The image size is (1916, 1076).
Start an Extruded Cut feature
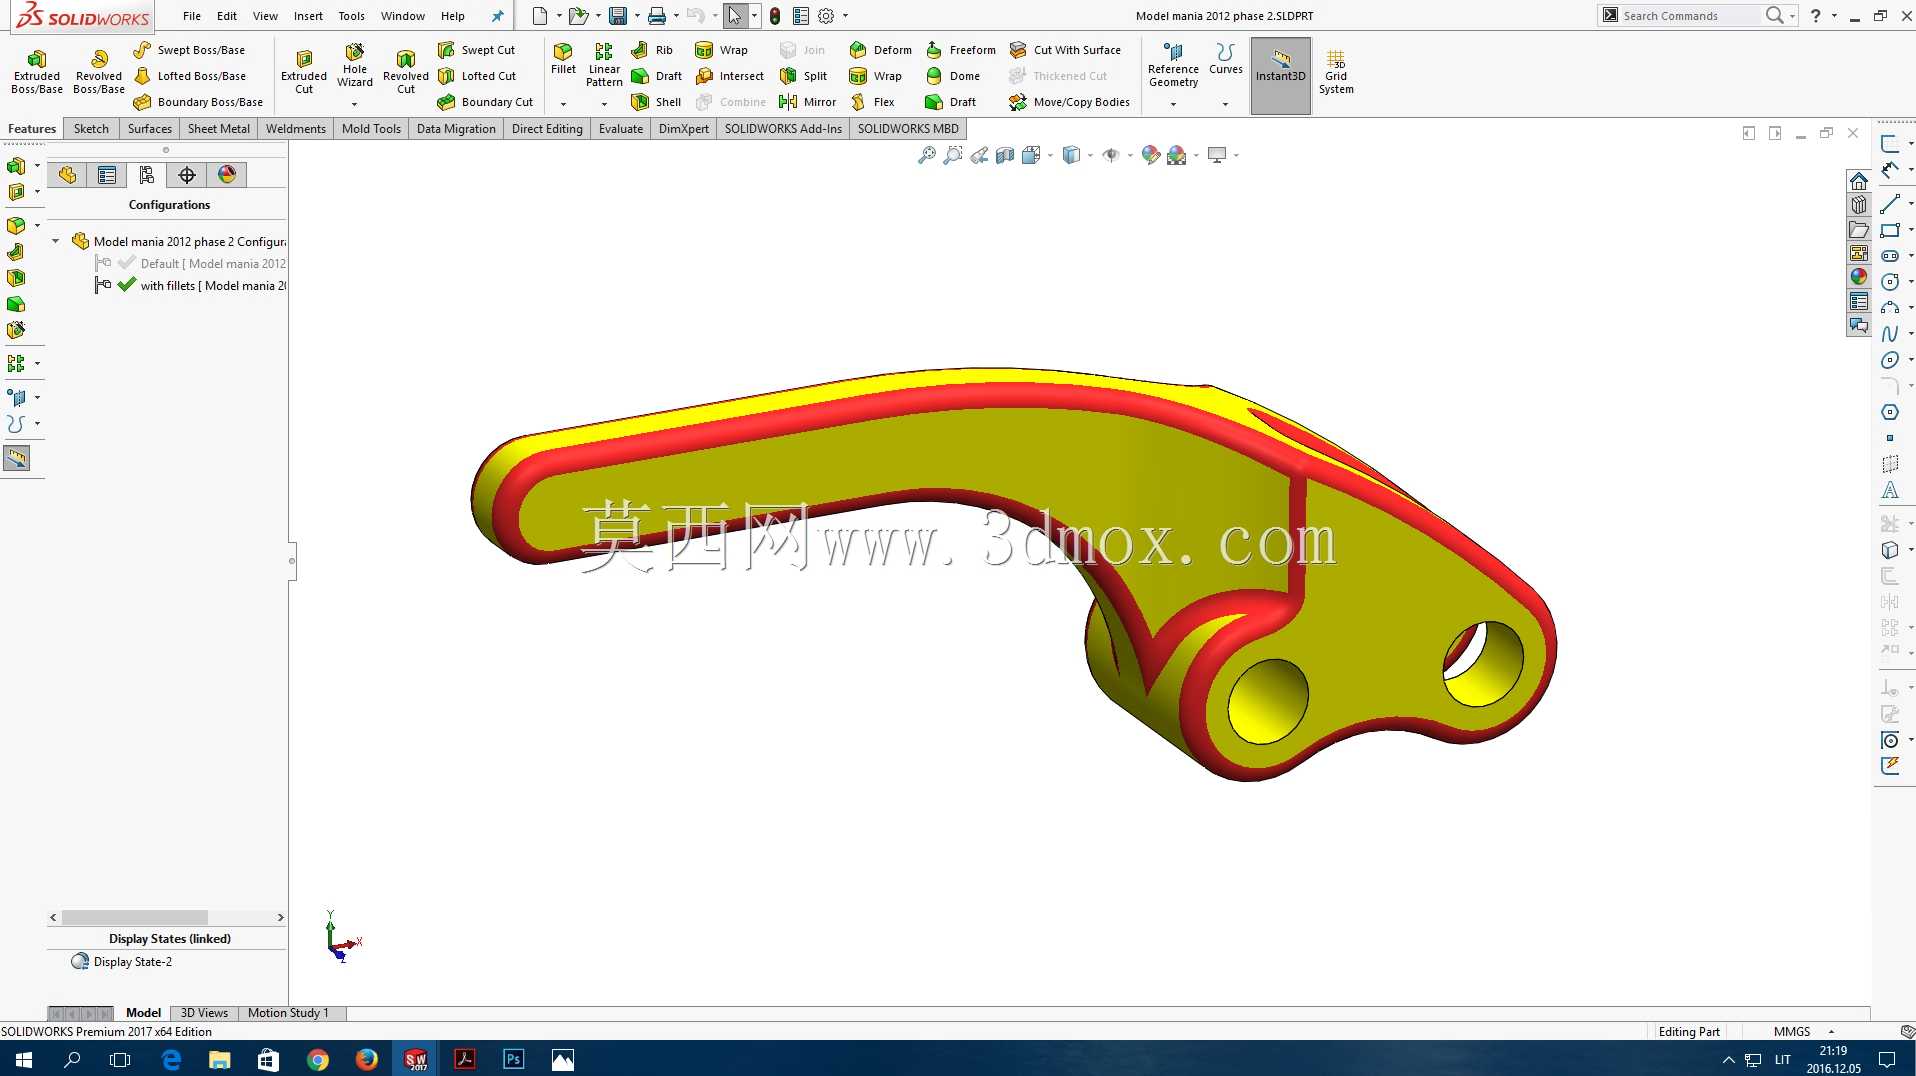304,71
